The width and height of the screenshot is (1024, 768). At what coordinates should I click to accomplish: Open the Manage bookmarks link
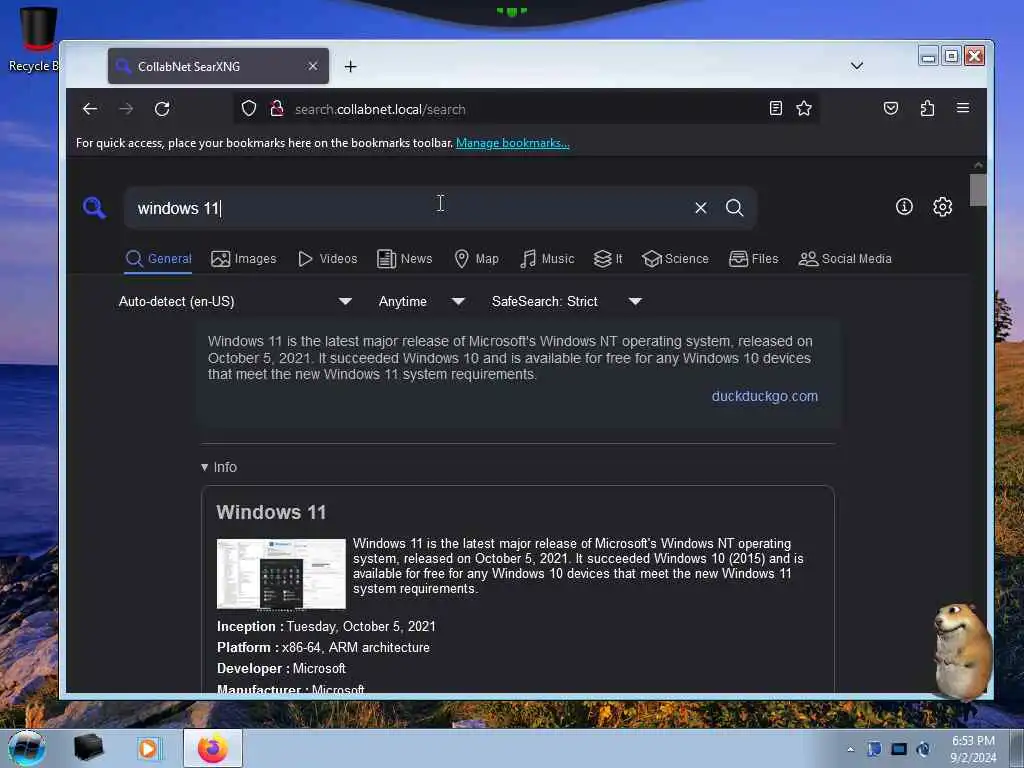[513, 143]
